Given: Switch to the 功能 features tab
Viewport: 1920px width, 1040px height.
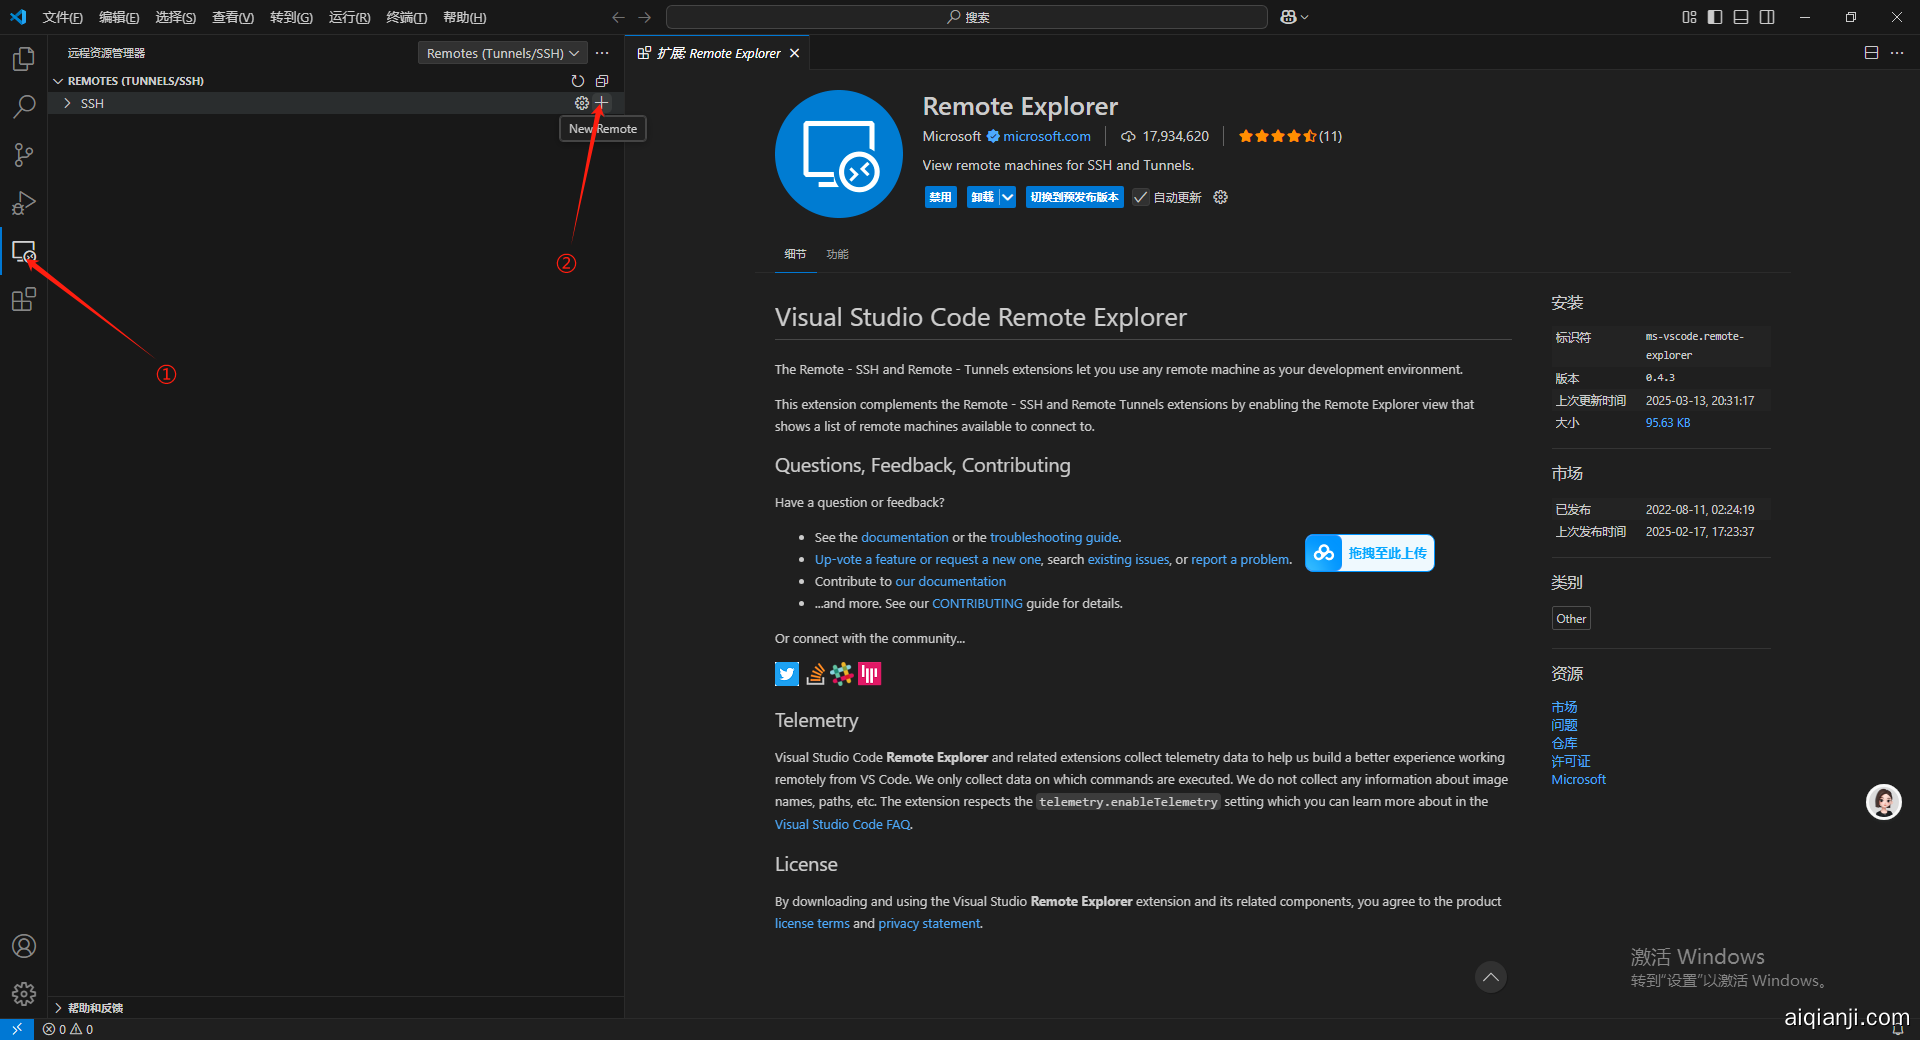Looking at the screenshot, I should [837, 254].
